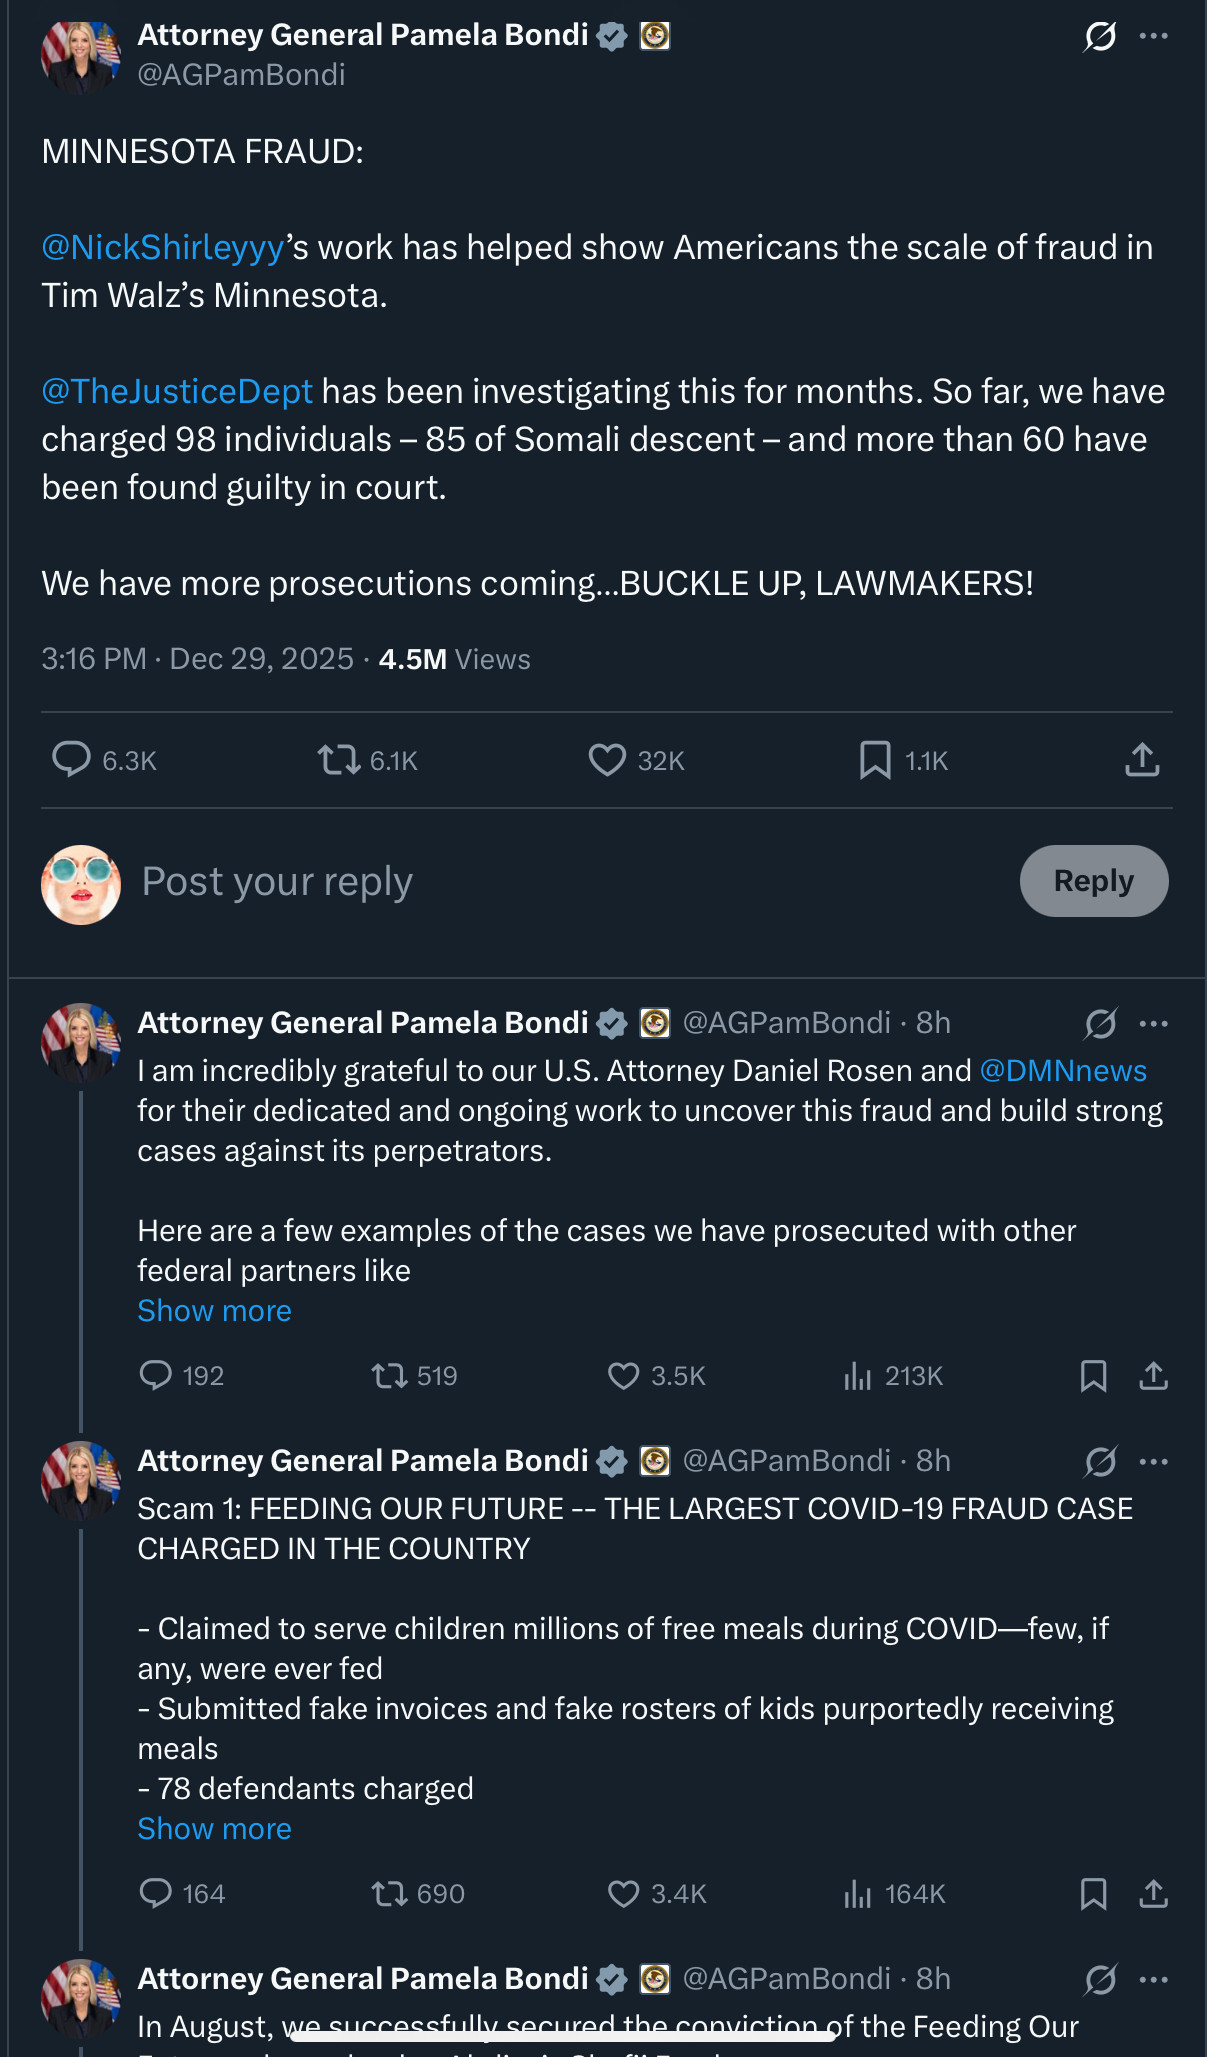Image resolution: width=1207 pixels, height=2057 pixels.
Task: Expand Show more on Scam 1 post
Action: click(214, 1829)
